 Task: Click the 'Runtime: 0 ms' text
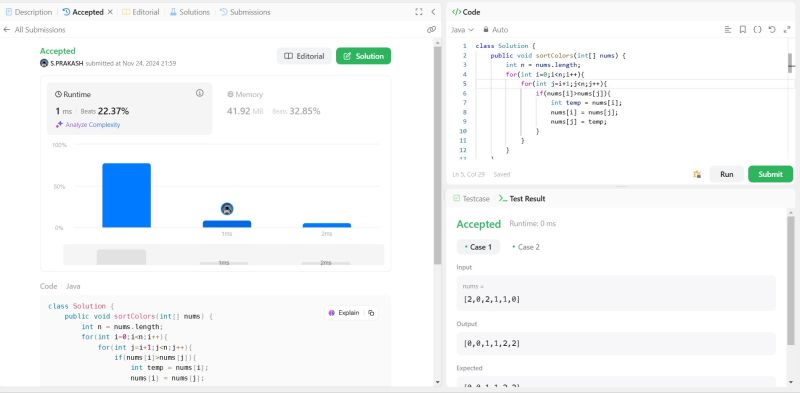pos(532,224)
